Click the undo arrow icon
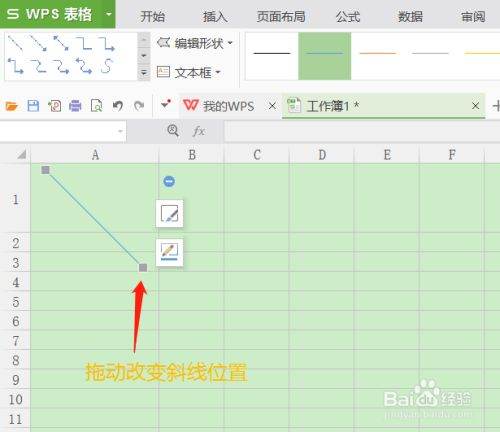The image size is (500, 432). click(118, 106)
